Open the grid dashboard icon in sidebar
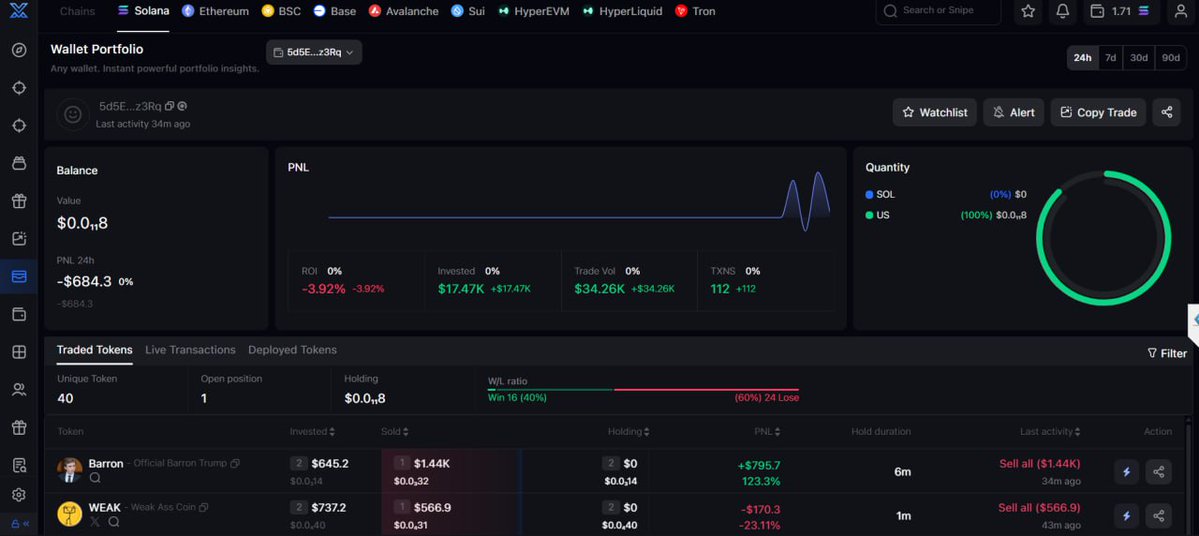The image size is (1199, 536). pyautogui.click(x=19, y=352)
